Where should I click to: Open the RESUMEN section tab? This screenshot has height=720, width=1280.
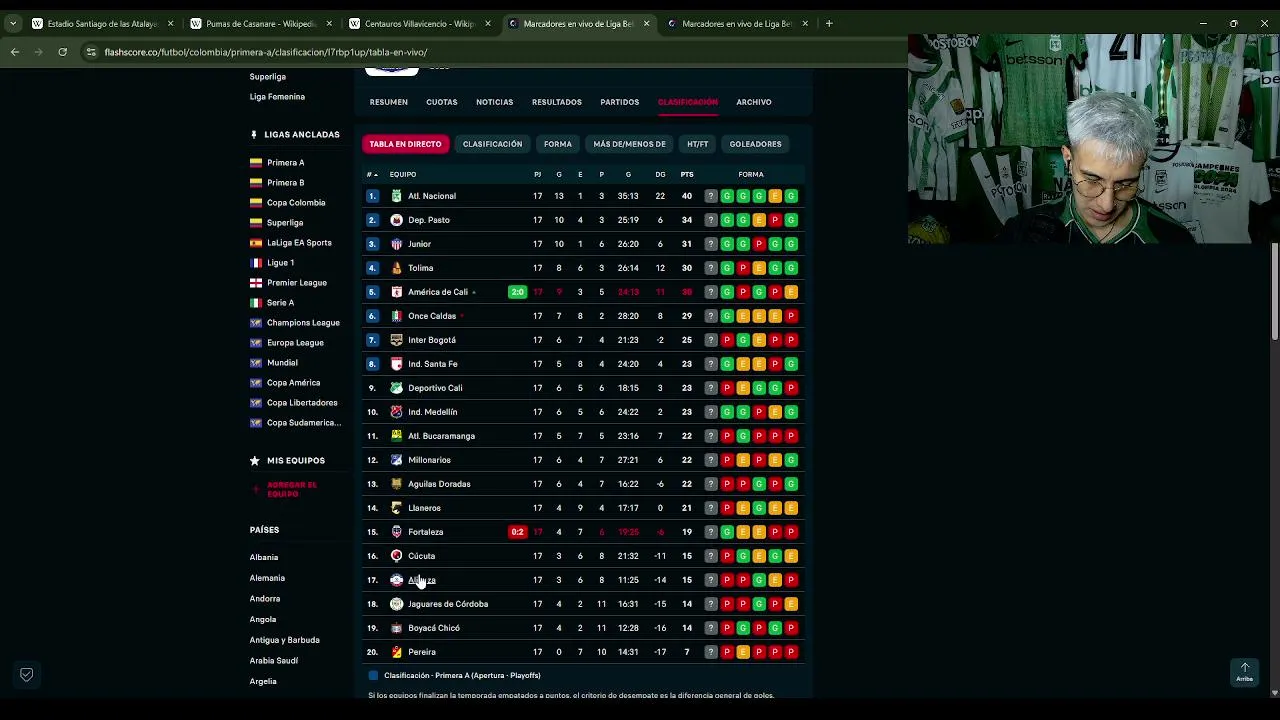point(388,102)
